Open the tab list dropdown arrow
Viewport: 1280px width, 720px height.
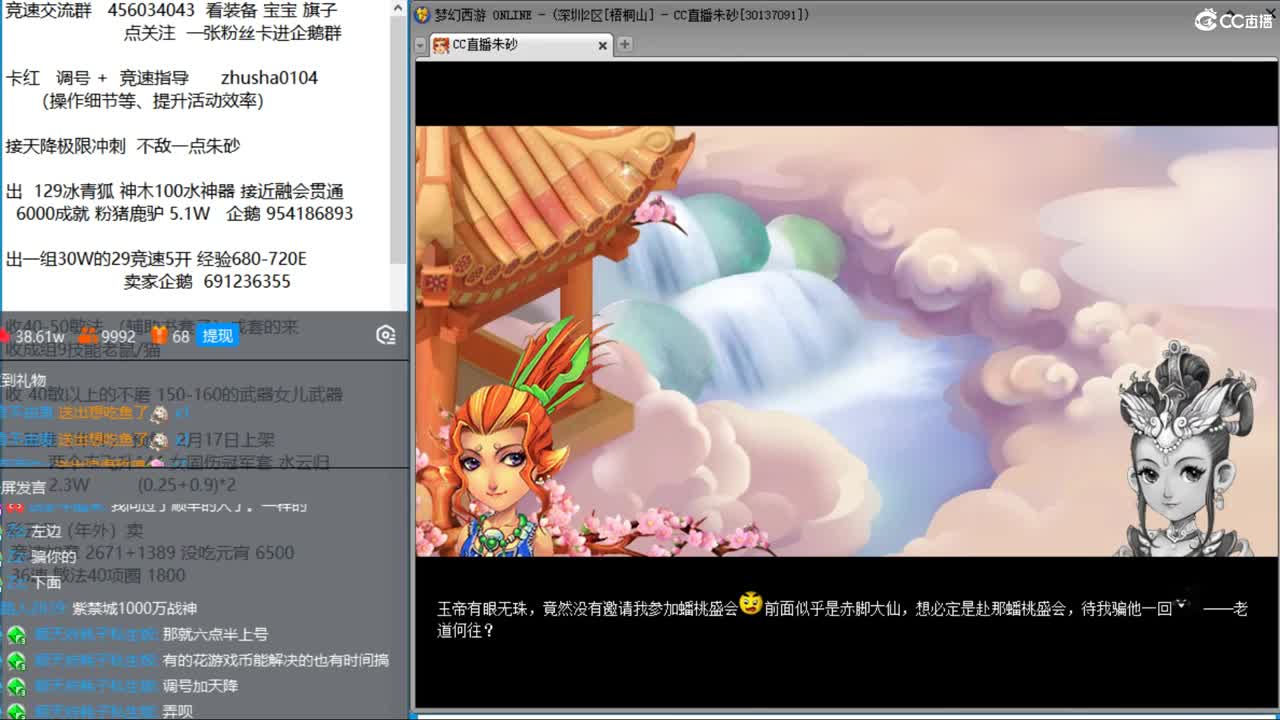pos(421,45)
